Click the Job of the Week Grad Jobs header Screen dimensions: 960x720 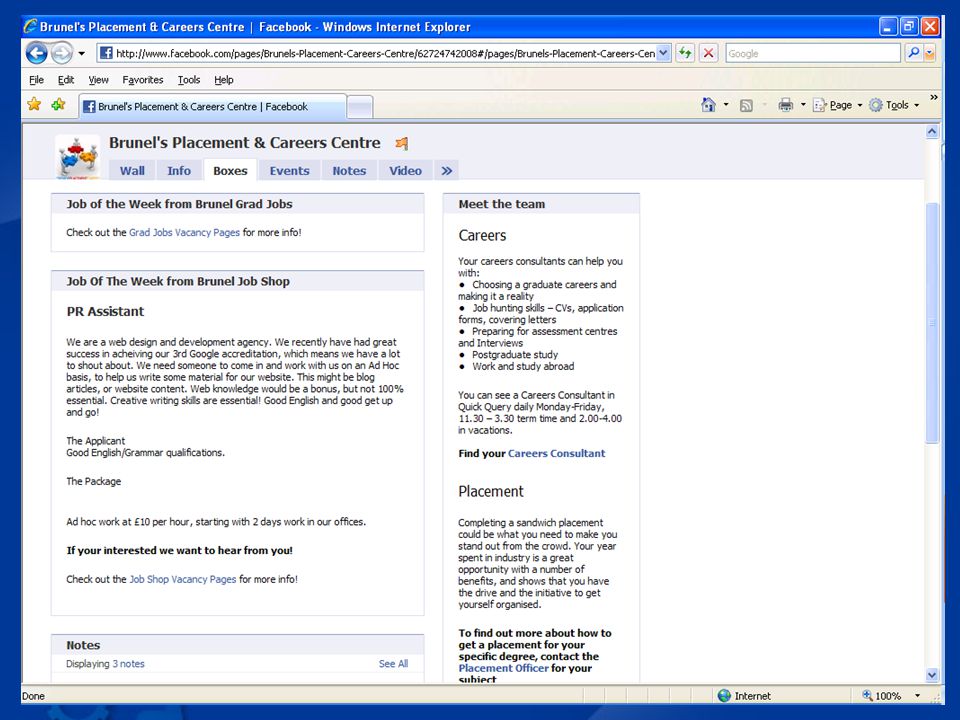coord(238,204)
